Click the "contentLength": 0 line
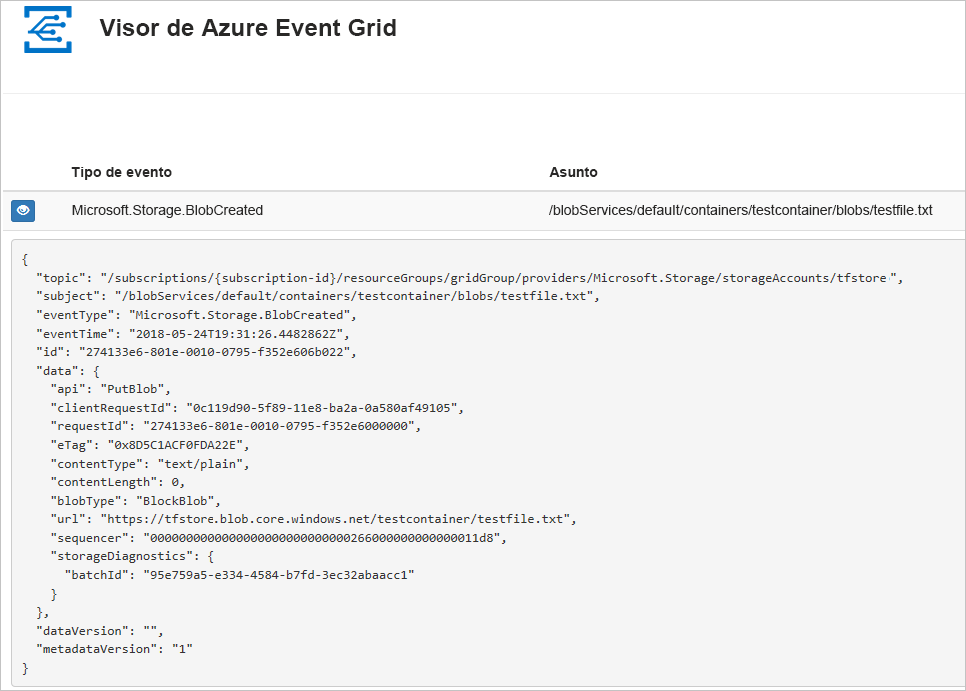Viewport: 966px width, 691px height. pyautogui.click(x=118, y=482)
